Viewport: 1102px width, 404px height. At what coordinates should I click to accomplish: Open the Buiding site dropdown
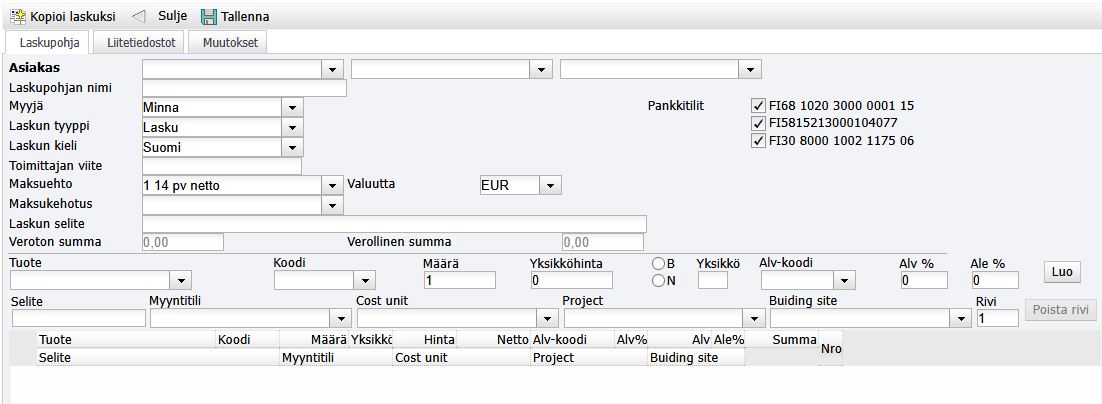(961, 318)
